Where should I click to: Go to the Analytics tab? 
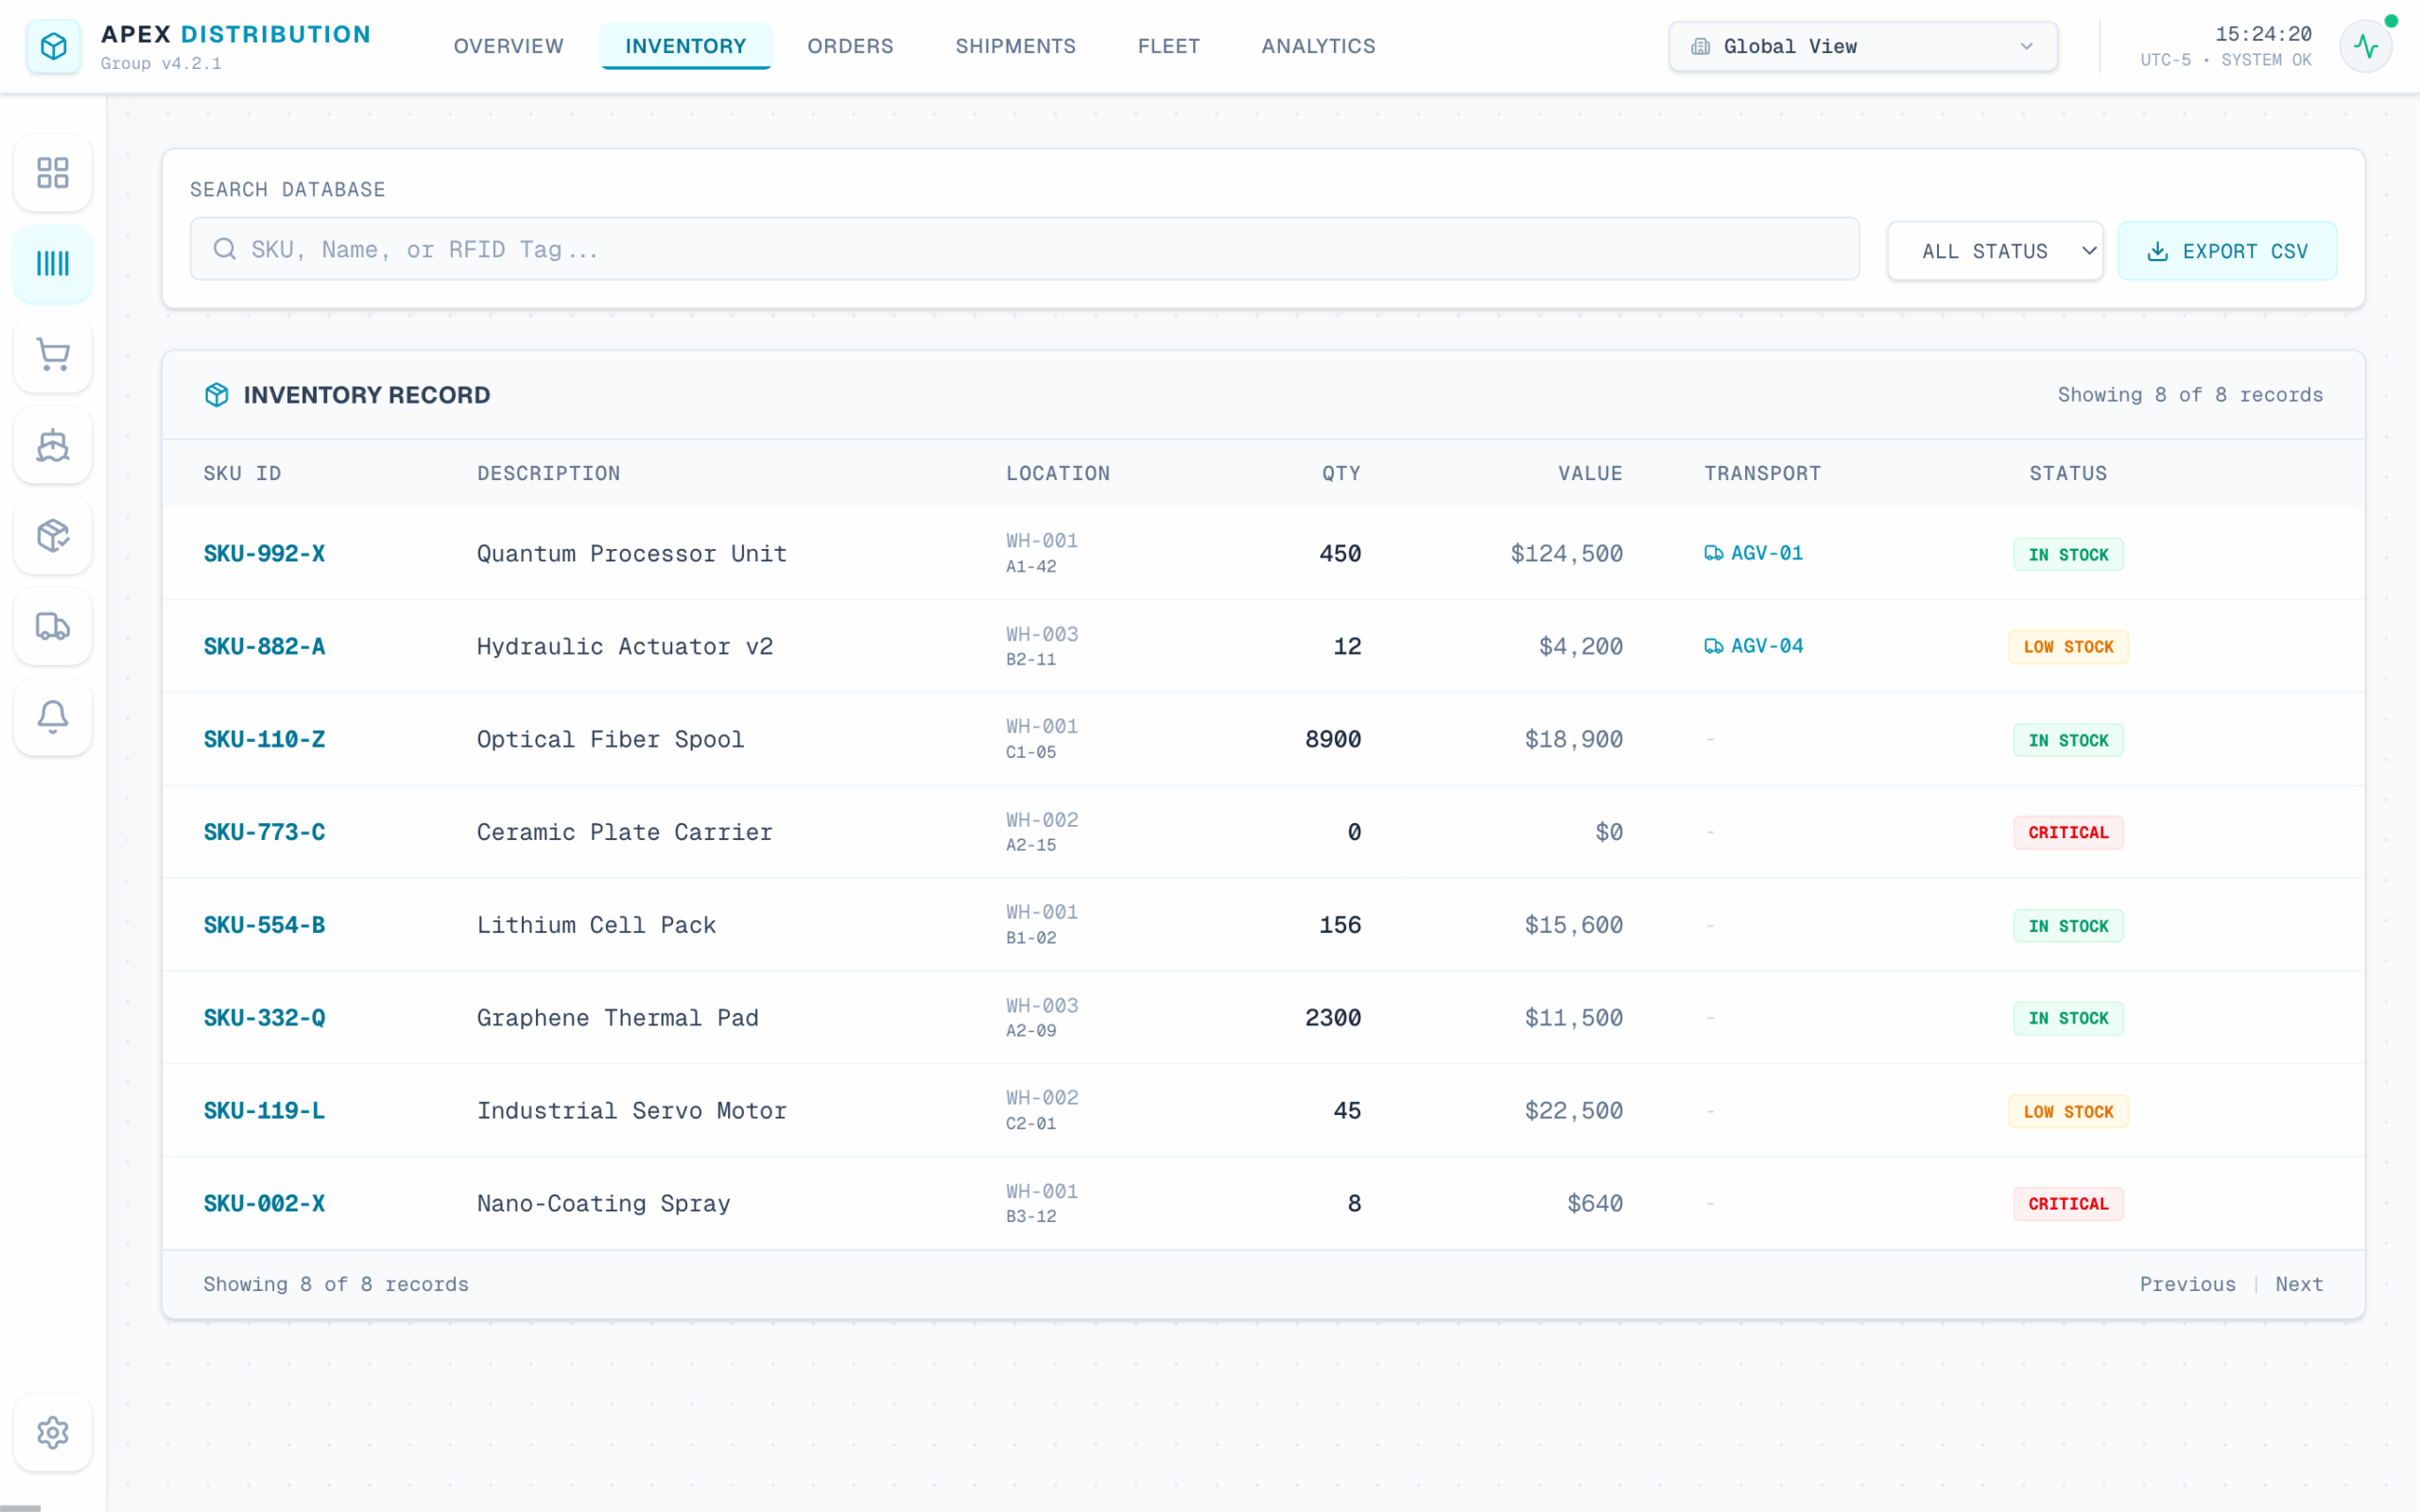pos(1318,46)
